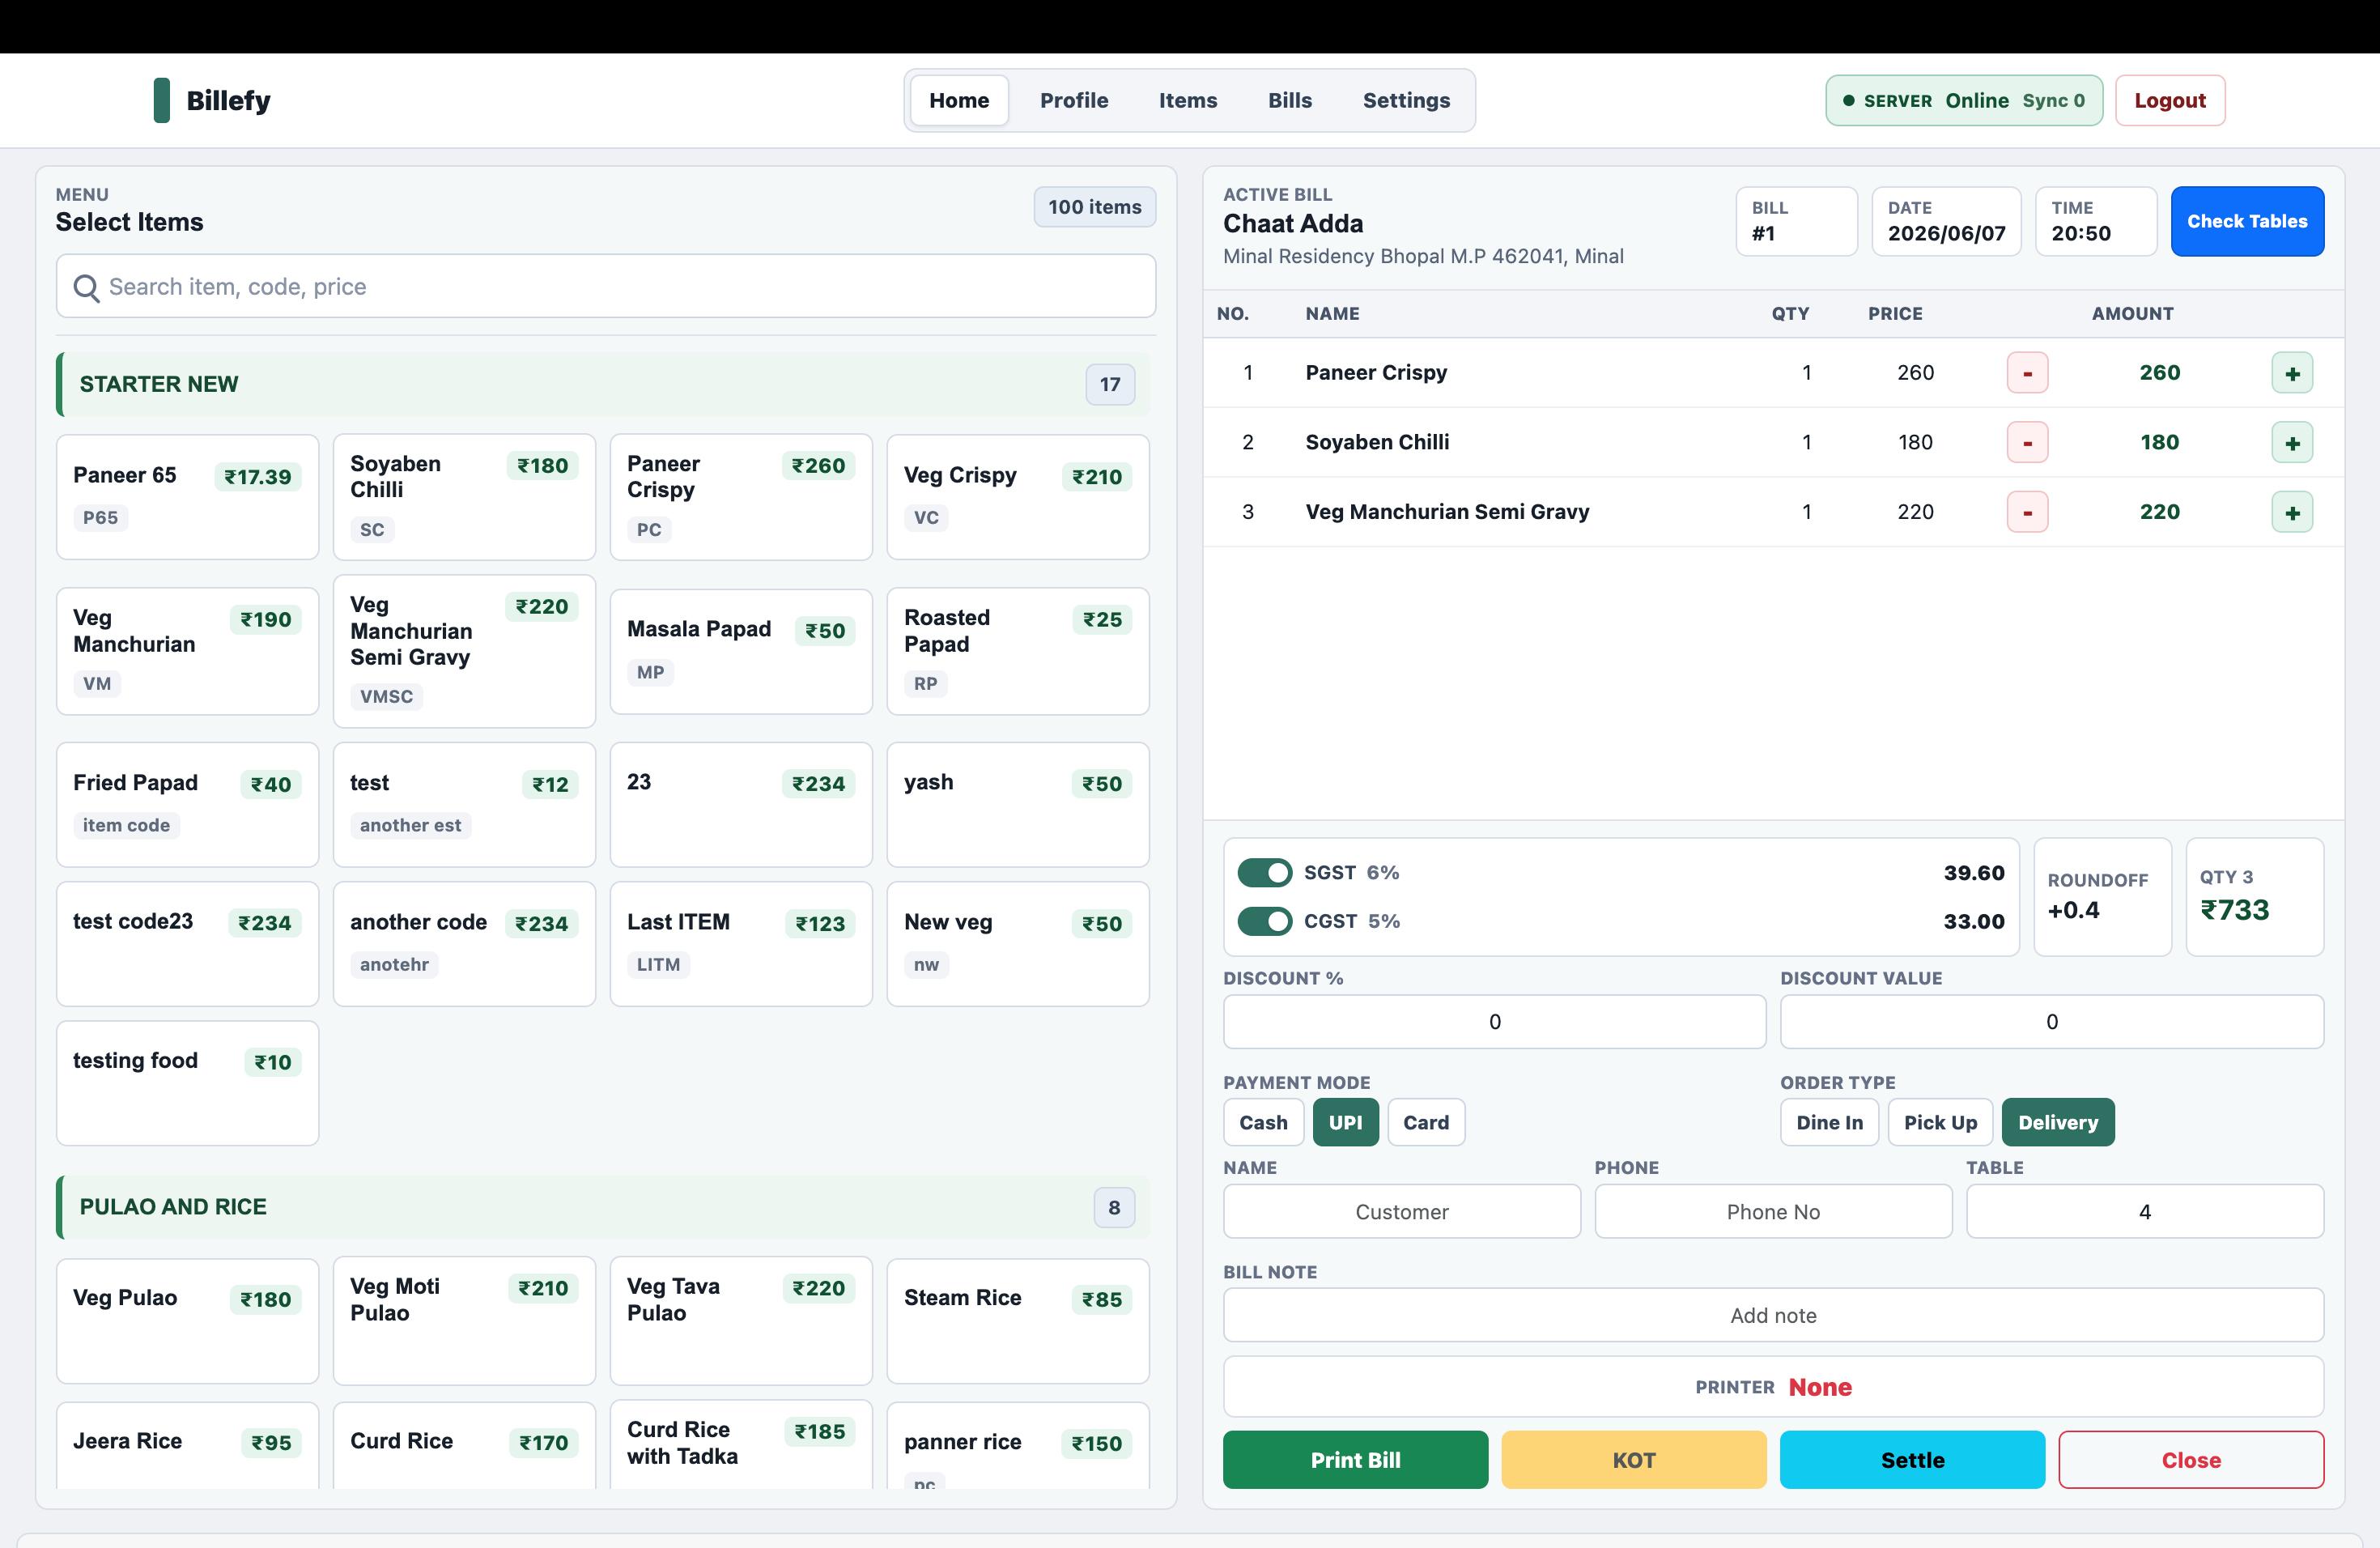Add the Last ITEM card
This screenshot has width=2380, height=1548.
point(741,944)
